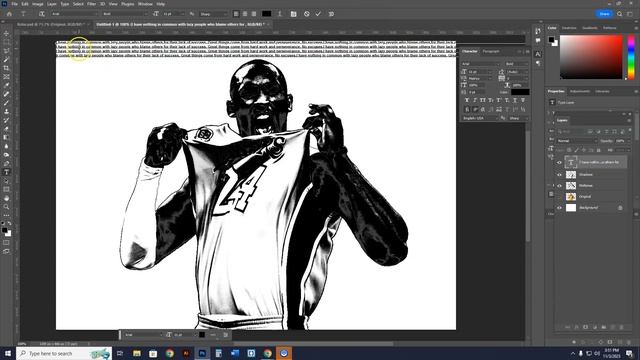Viewport: 640px width, 360px height.
Task: Right align text in options bar
Action: click(x=254, y=14)
